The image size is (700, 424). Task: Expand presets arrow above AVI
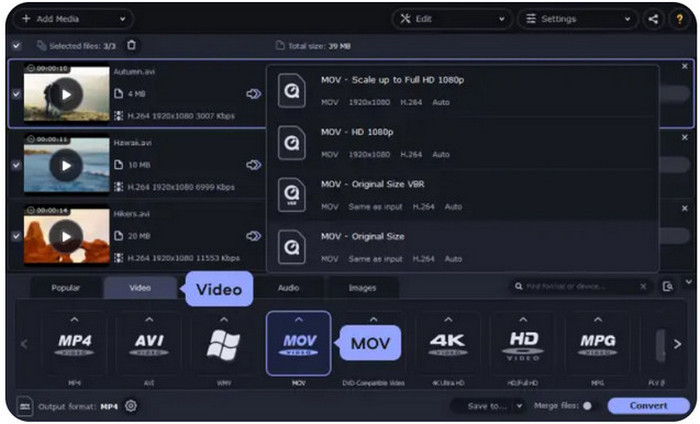coord(149,320)
